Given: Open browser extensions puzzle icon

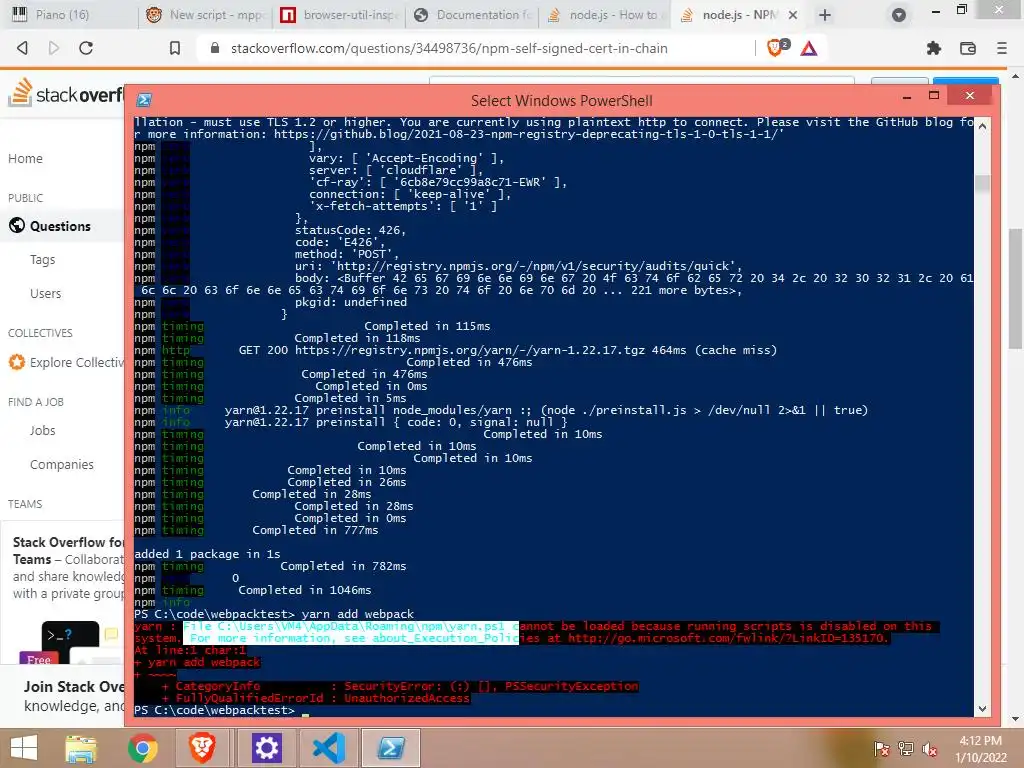Looking at the screenshot, I should point(934,48).
